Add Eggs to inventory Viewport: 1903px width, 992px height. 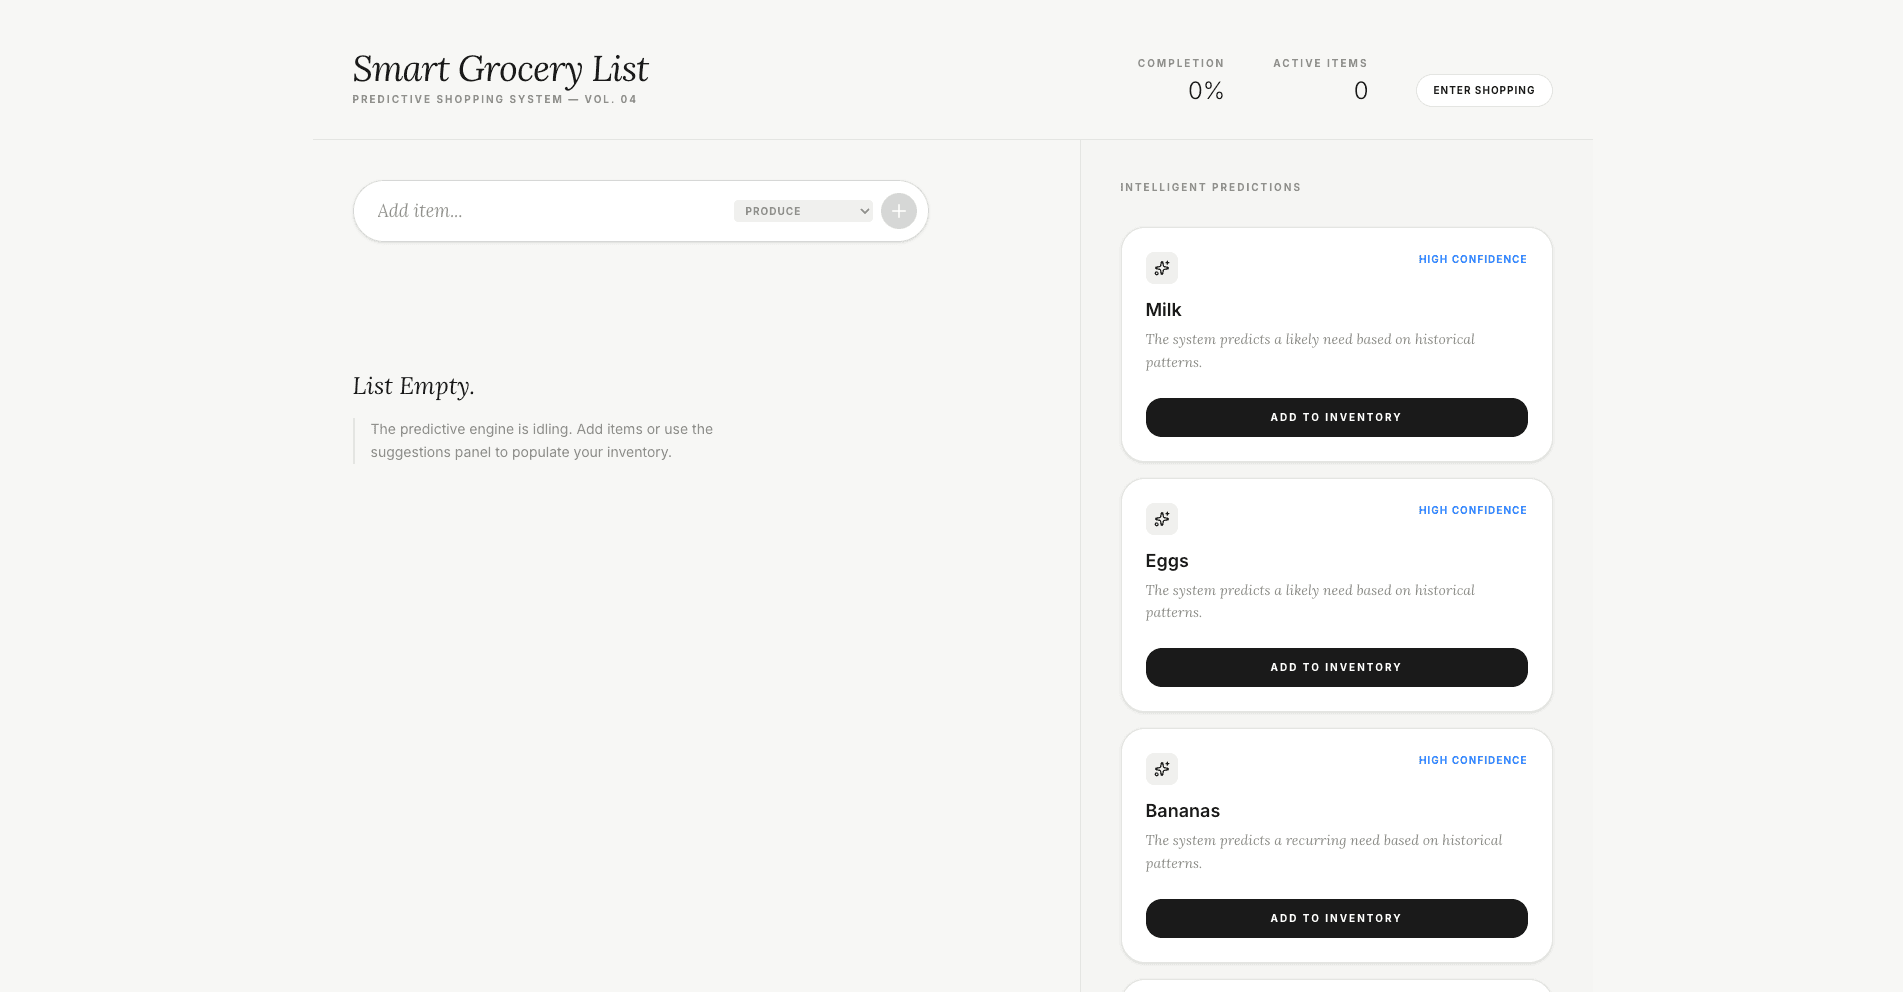[x=1336, y=667]
